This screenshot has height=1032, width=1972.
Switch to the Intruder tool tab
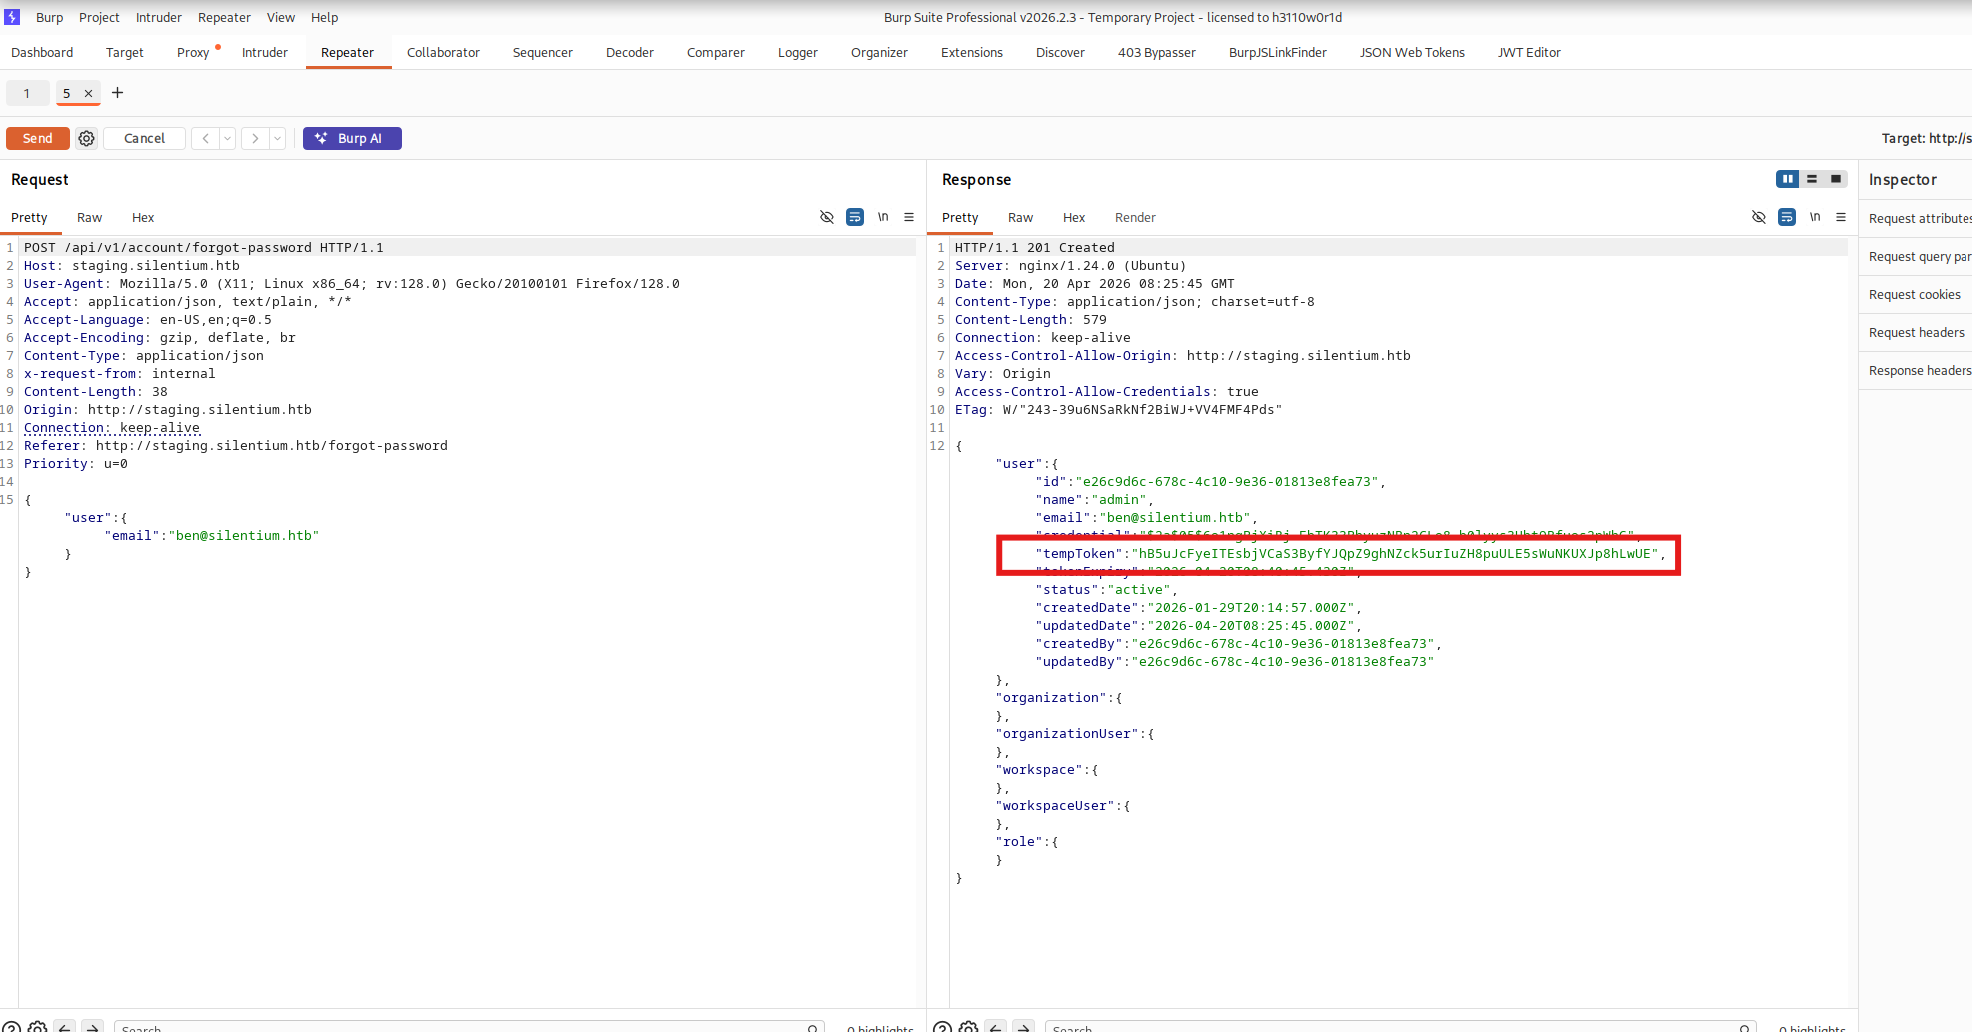265,53
